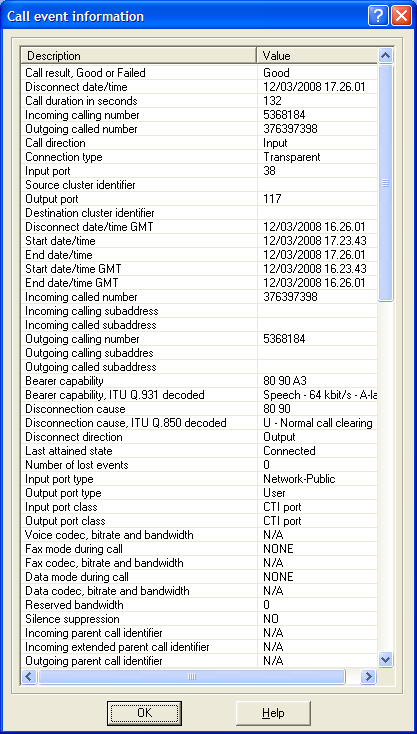The image size is (417, 734).
Task: Open Help for this dialog
Action: pyautogui.click(x=273, y=712)
